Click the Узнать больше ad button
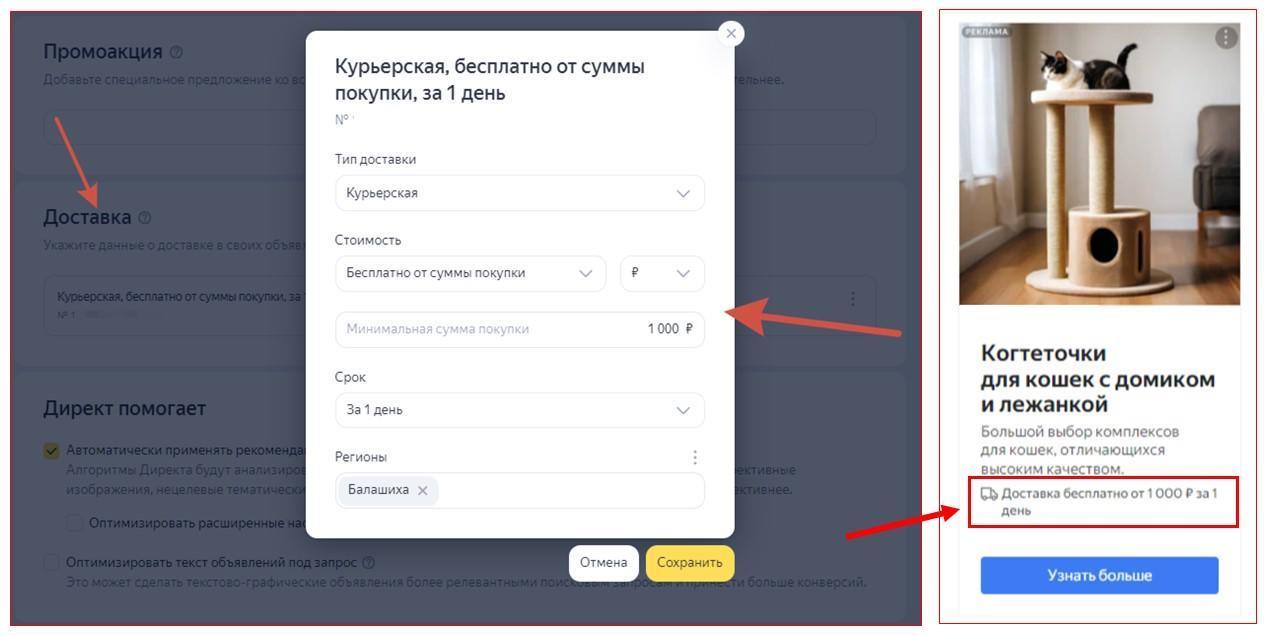 (1099, 576)
